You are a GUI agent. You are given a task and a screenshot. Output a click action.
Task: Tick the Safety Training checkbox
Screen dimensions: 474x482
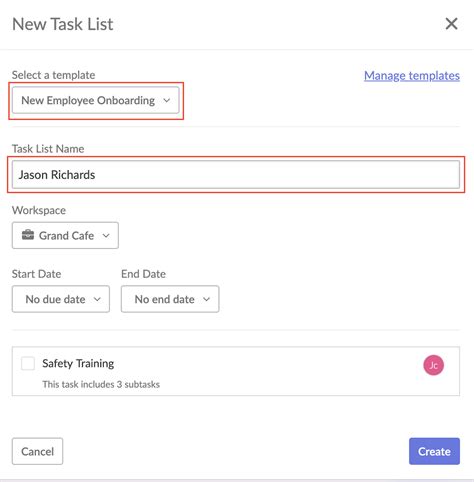pos(28,363)
